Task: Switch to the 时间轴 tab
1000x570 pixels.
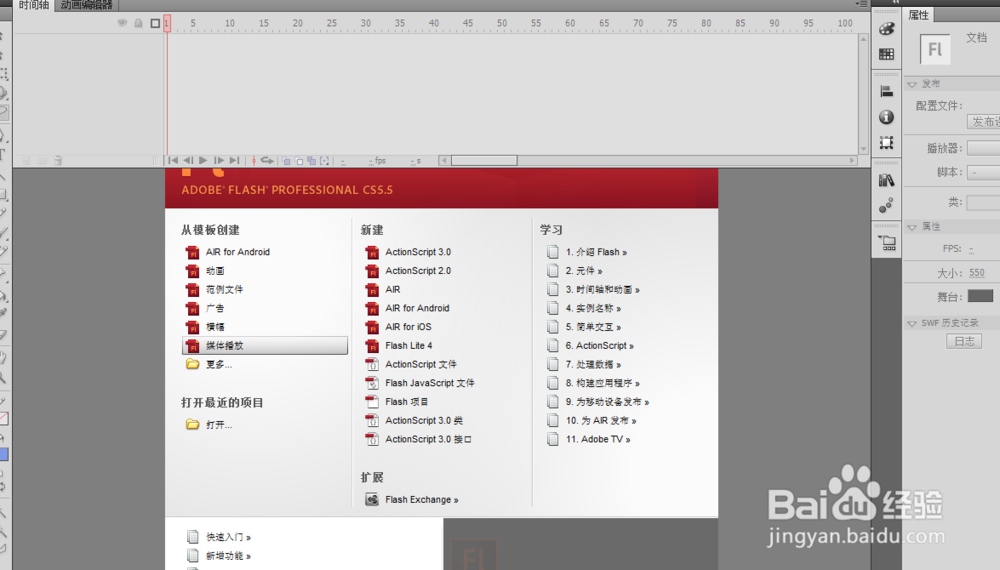Action: 33,5
